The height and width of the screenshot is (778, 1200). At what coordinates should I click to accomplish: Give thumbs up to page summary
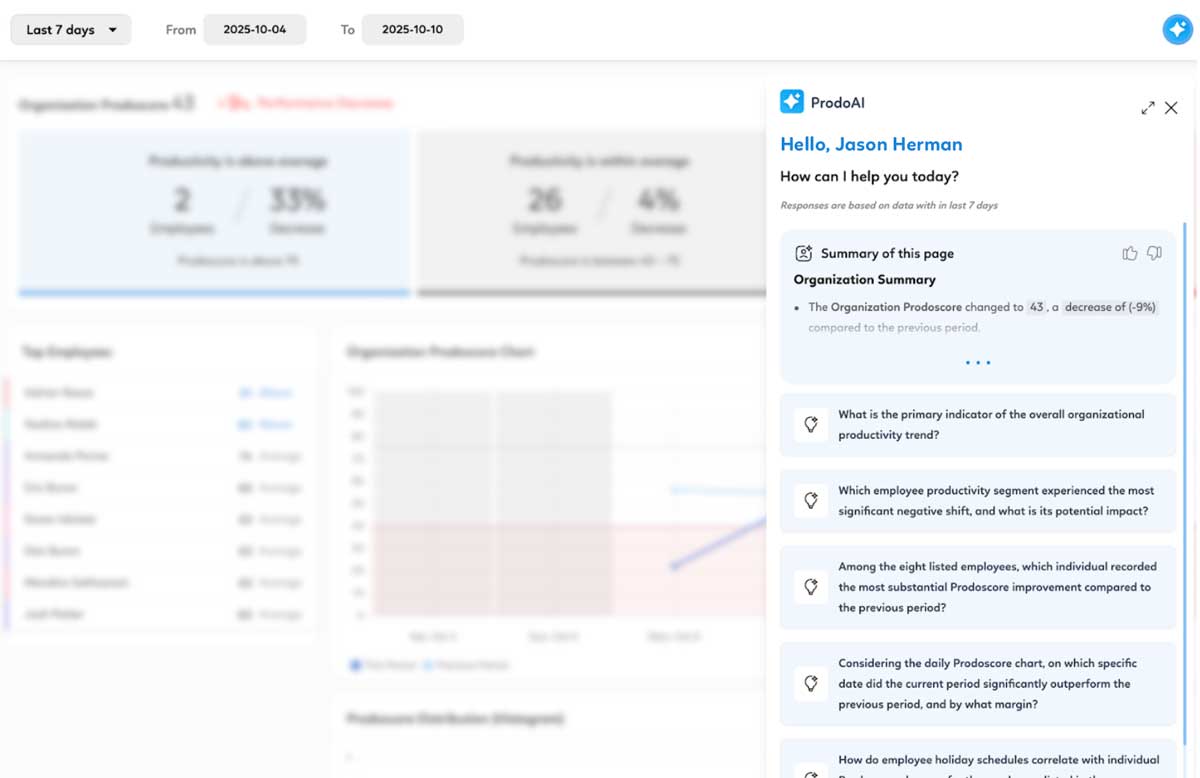pyautogui.click(x=1130, y=254)
